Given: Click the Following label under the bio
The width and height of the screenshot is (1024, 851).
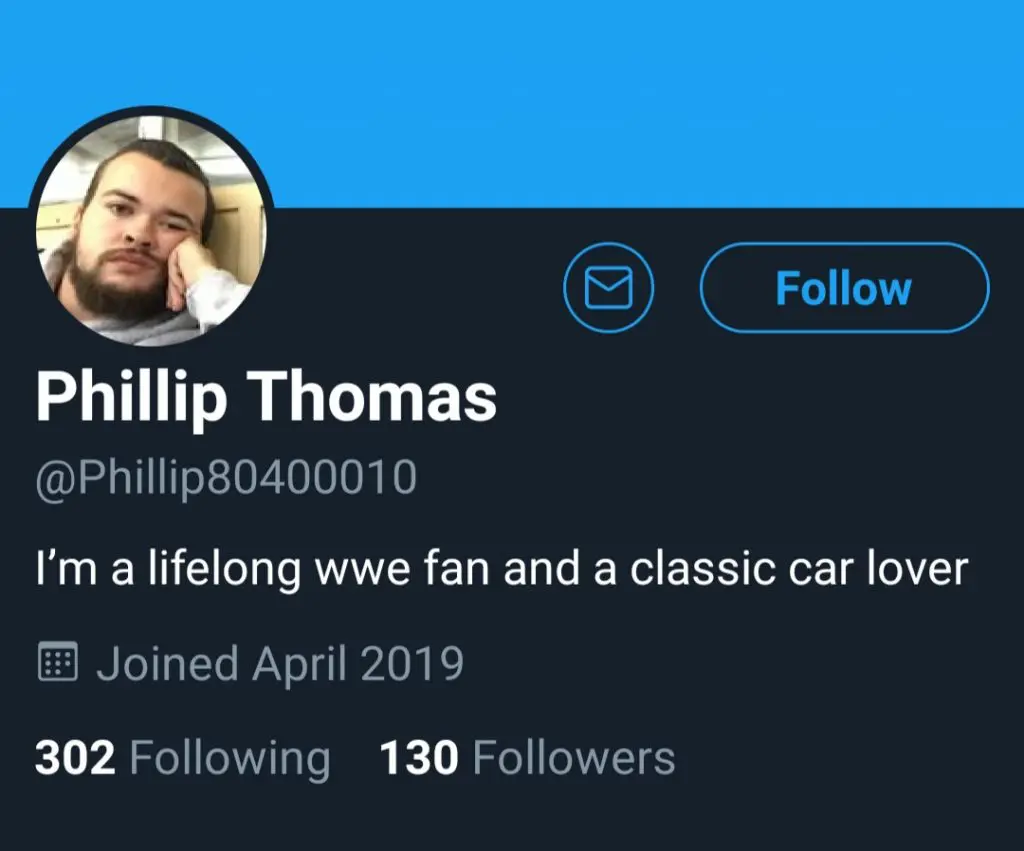Looking at the screenshot, I should [230, 759].
